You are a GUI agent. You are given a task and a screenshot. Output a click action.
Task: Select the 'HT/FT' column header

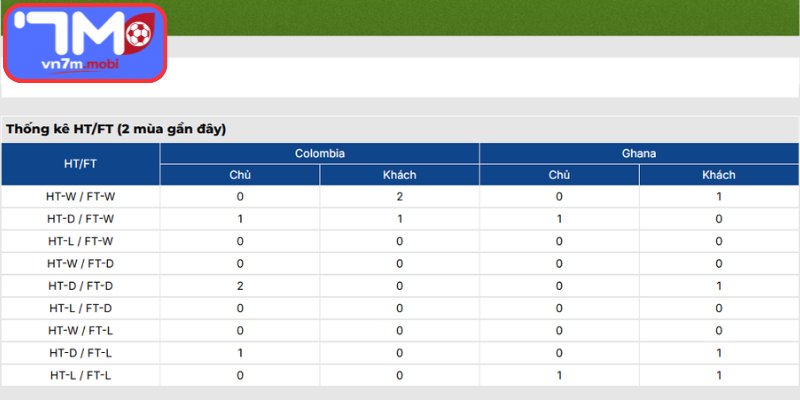(x=81, y=164)
